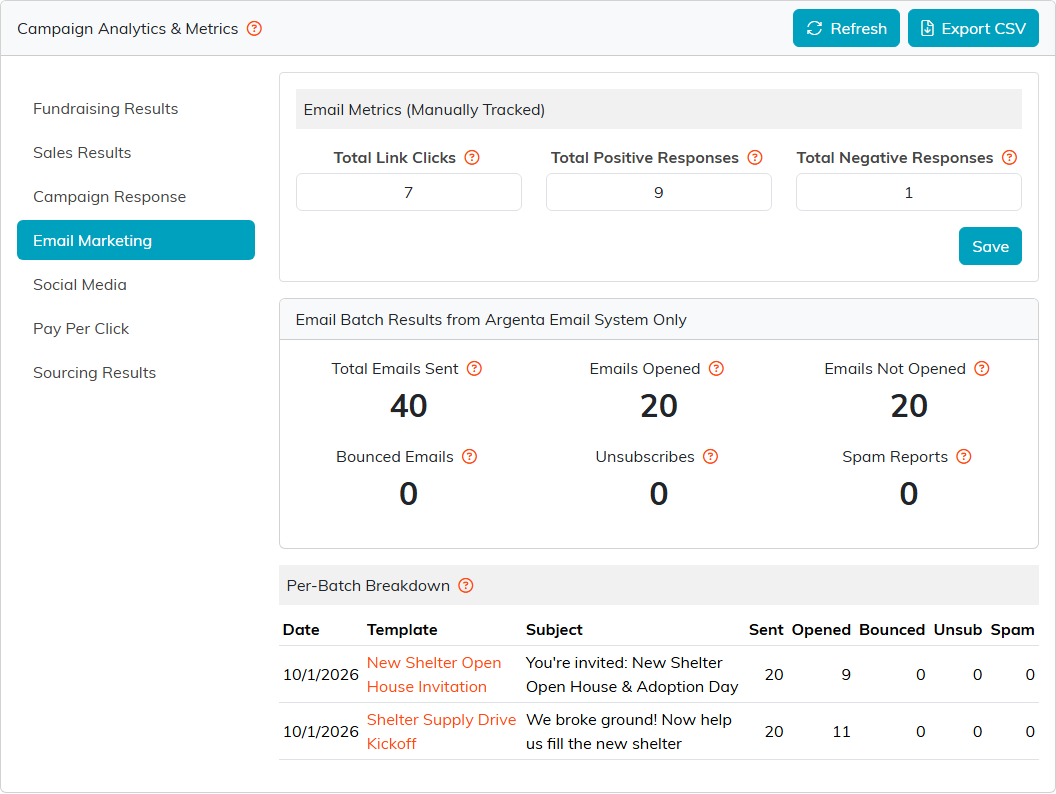
Task: View Sourcing Results section
Action: (x=135, y=372)
